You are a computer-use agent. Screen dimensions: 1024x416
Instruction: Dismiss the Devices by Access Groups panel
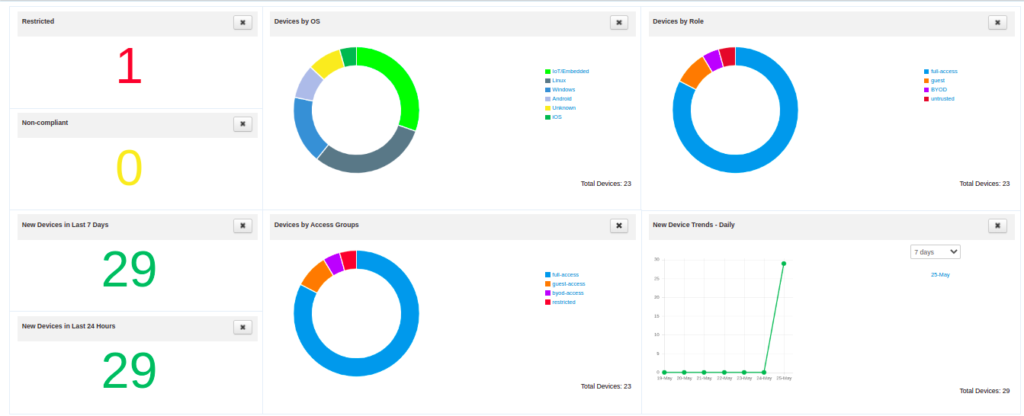(x=618, y=225)
